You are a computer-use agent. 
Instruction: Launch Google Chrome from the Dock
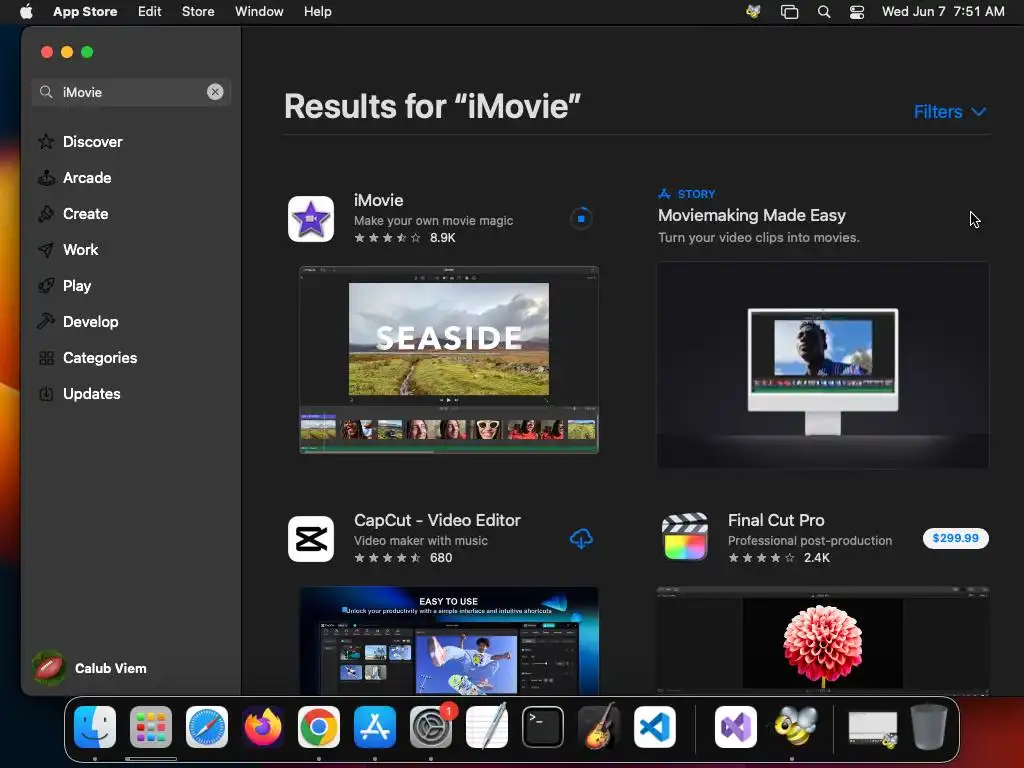[x=319, y=727]
